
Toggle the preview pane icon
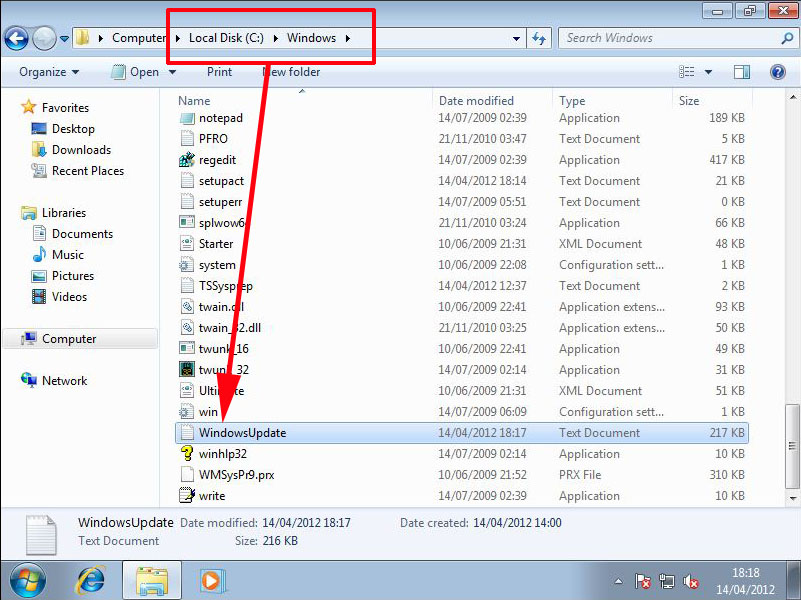(x=742, y=72)
